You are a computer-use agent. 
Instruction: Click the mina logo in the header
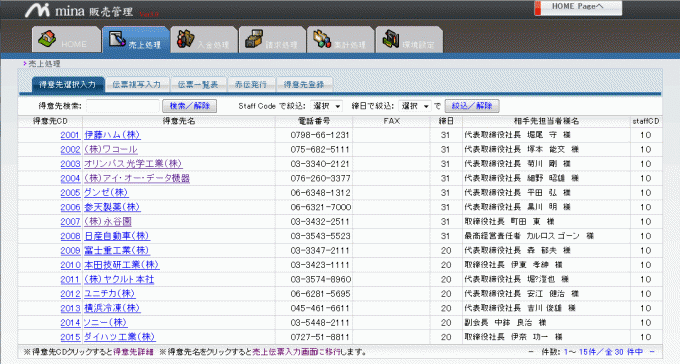pyautogui.click(x=79, y=10)
